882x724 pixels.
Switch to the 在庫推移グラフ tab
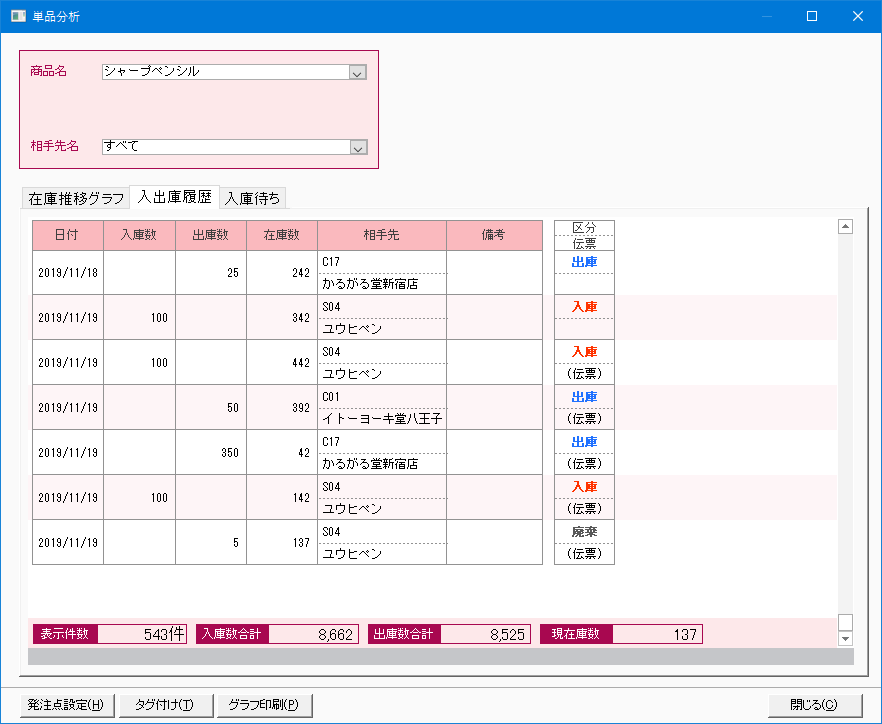(x=76, y=198)
